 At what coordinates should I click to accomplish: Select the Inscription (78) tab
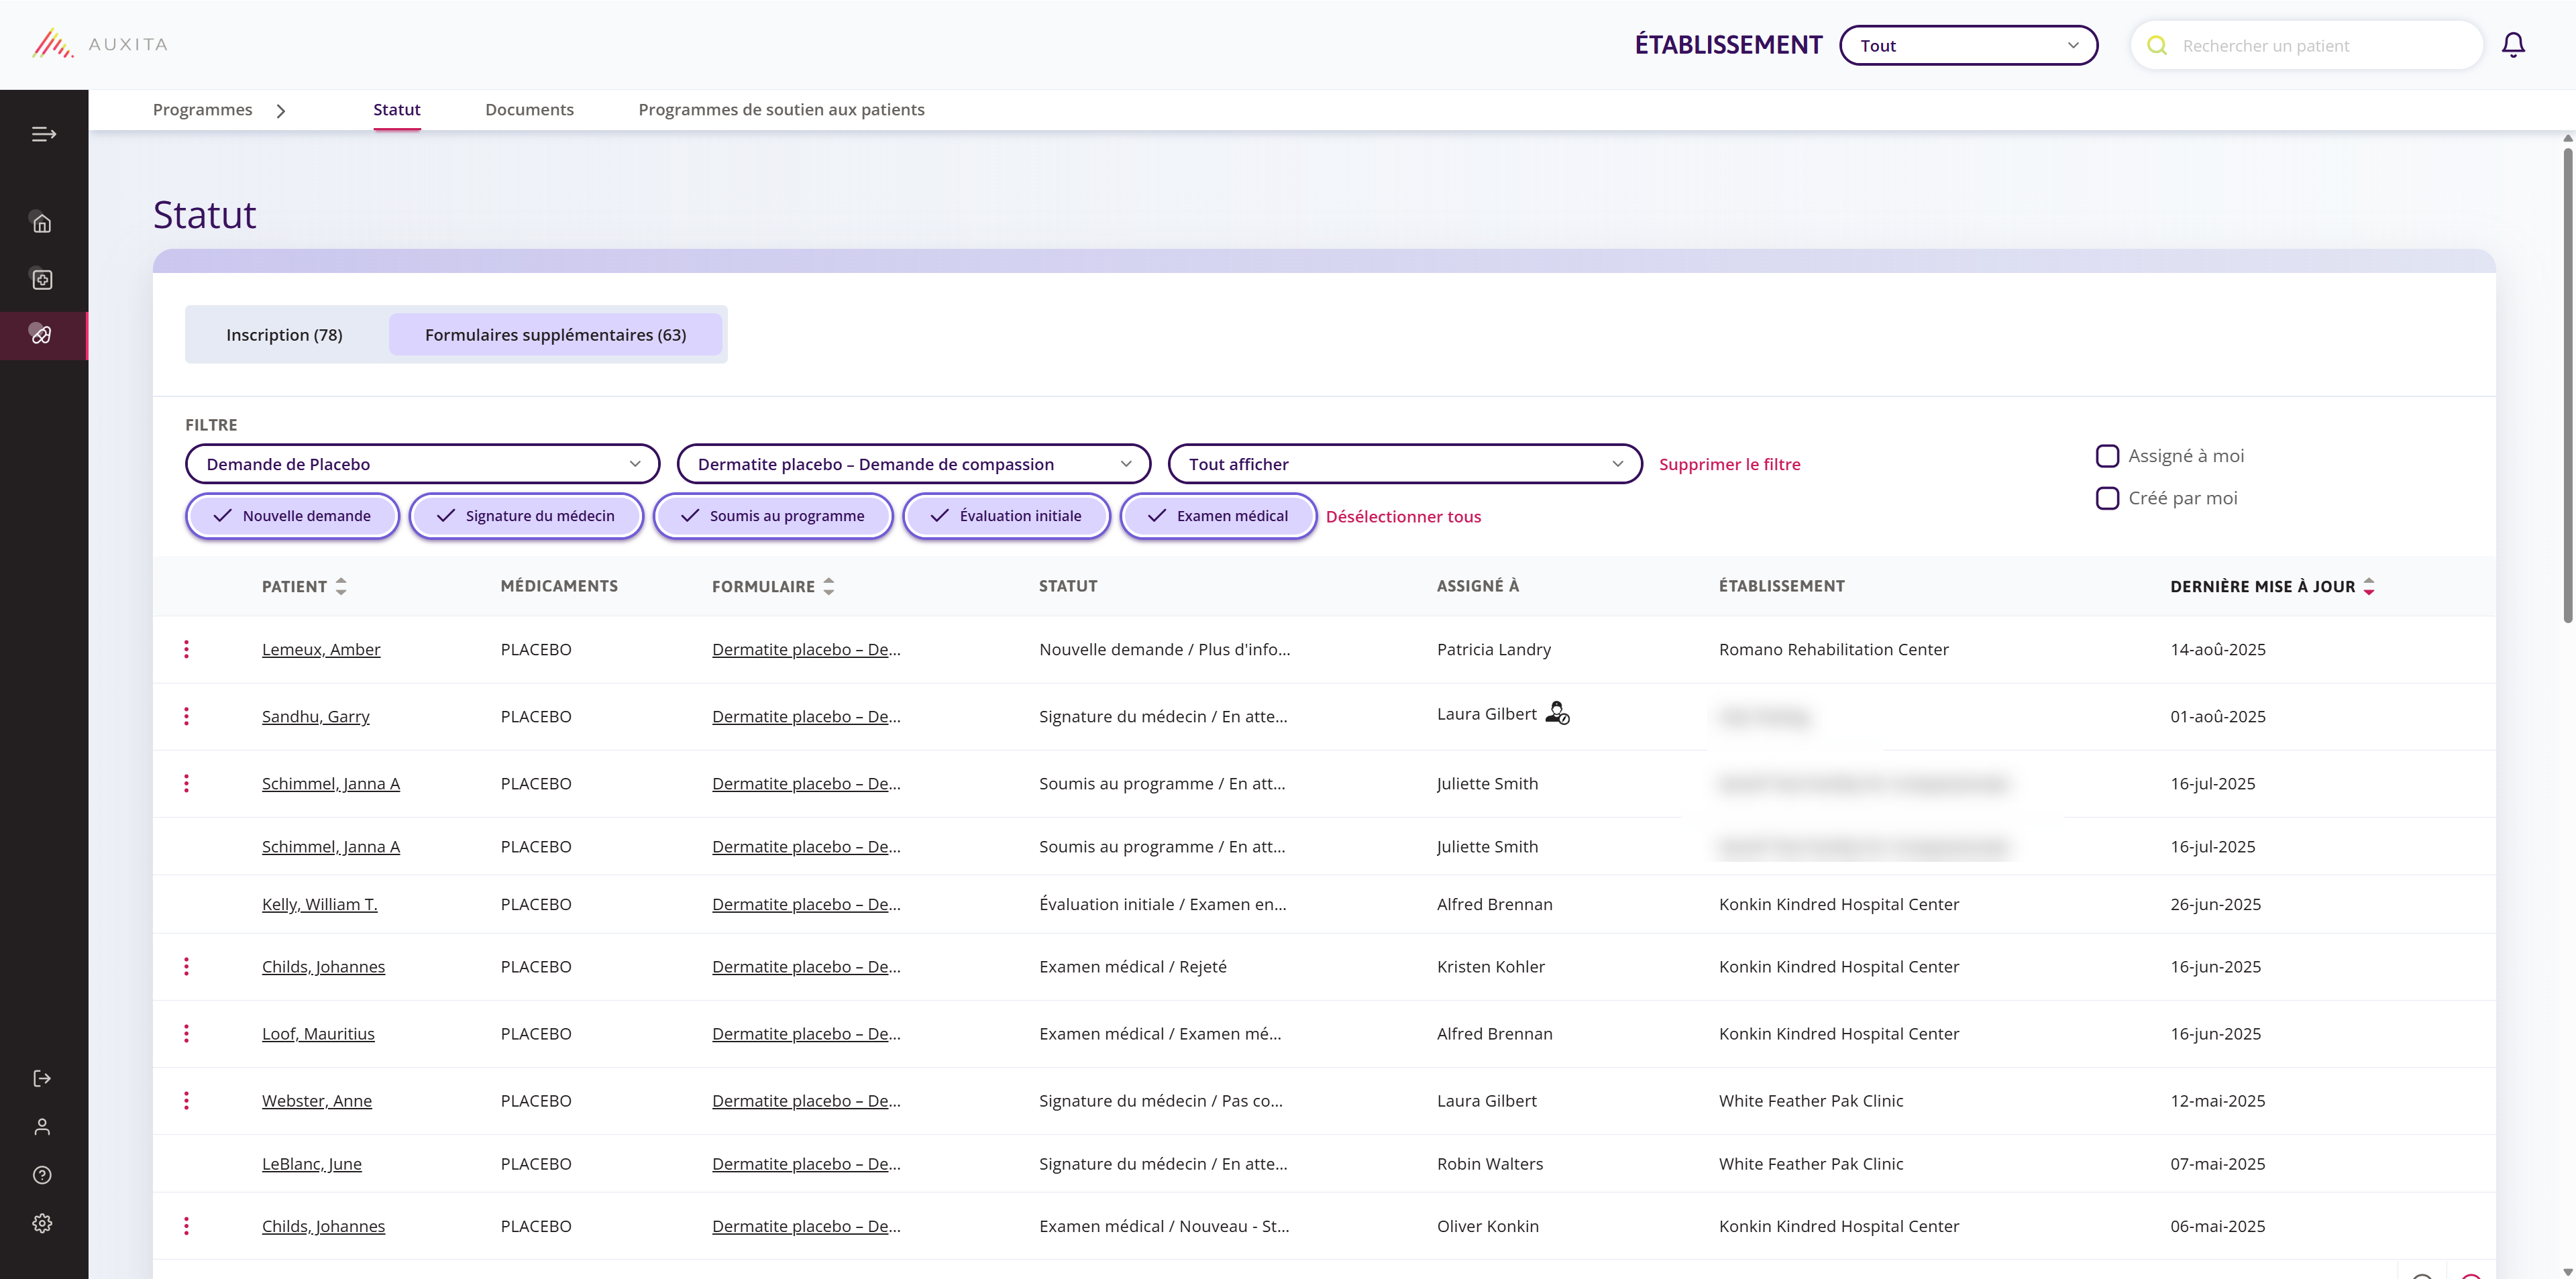pyautogui.click(x=284, y=334)
